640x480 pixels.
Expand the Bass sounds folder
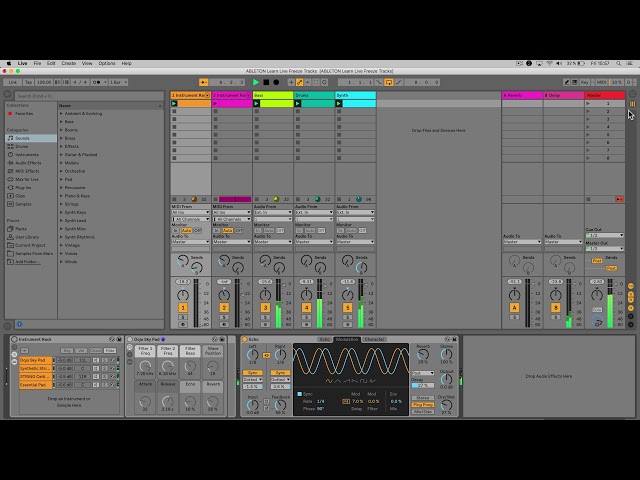[62, 122]
